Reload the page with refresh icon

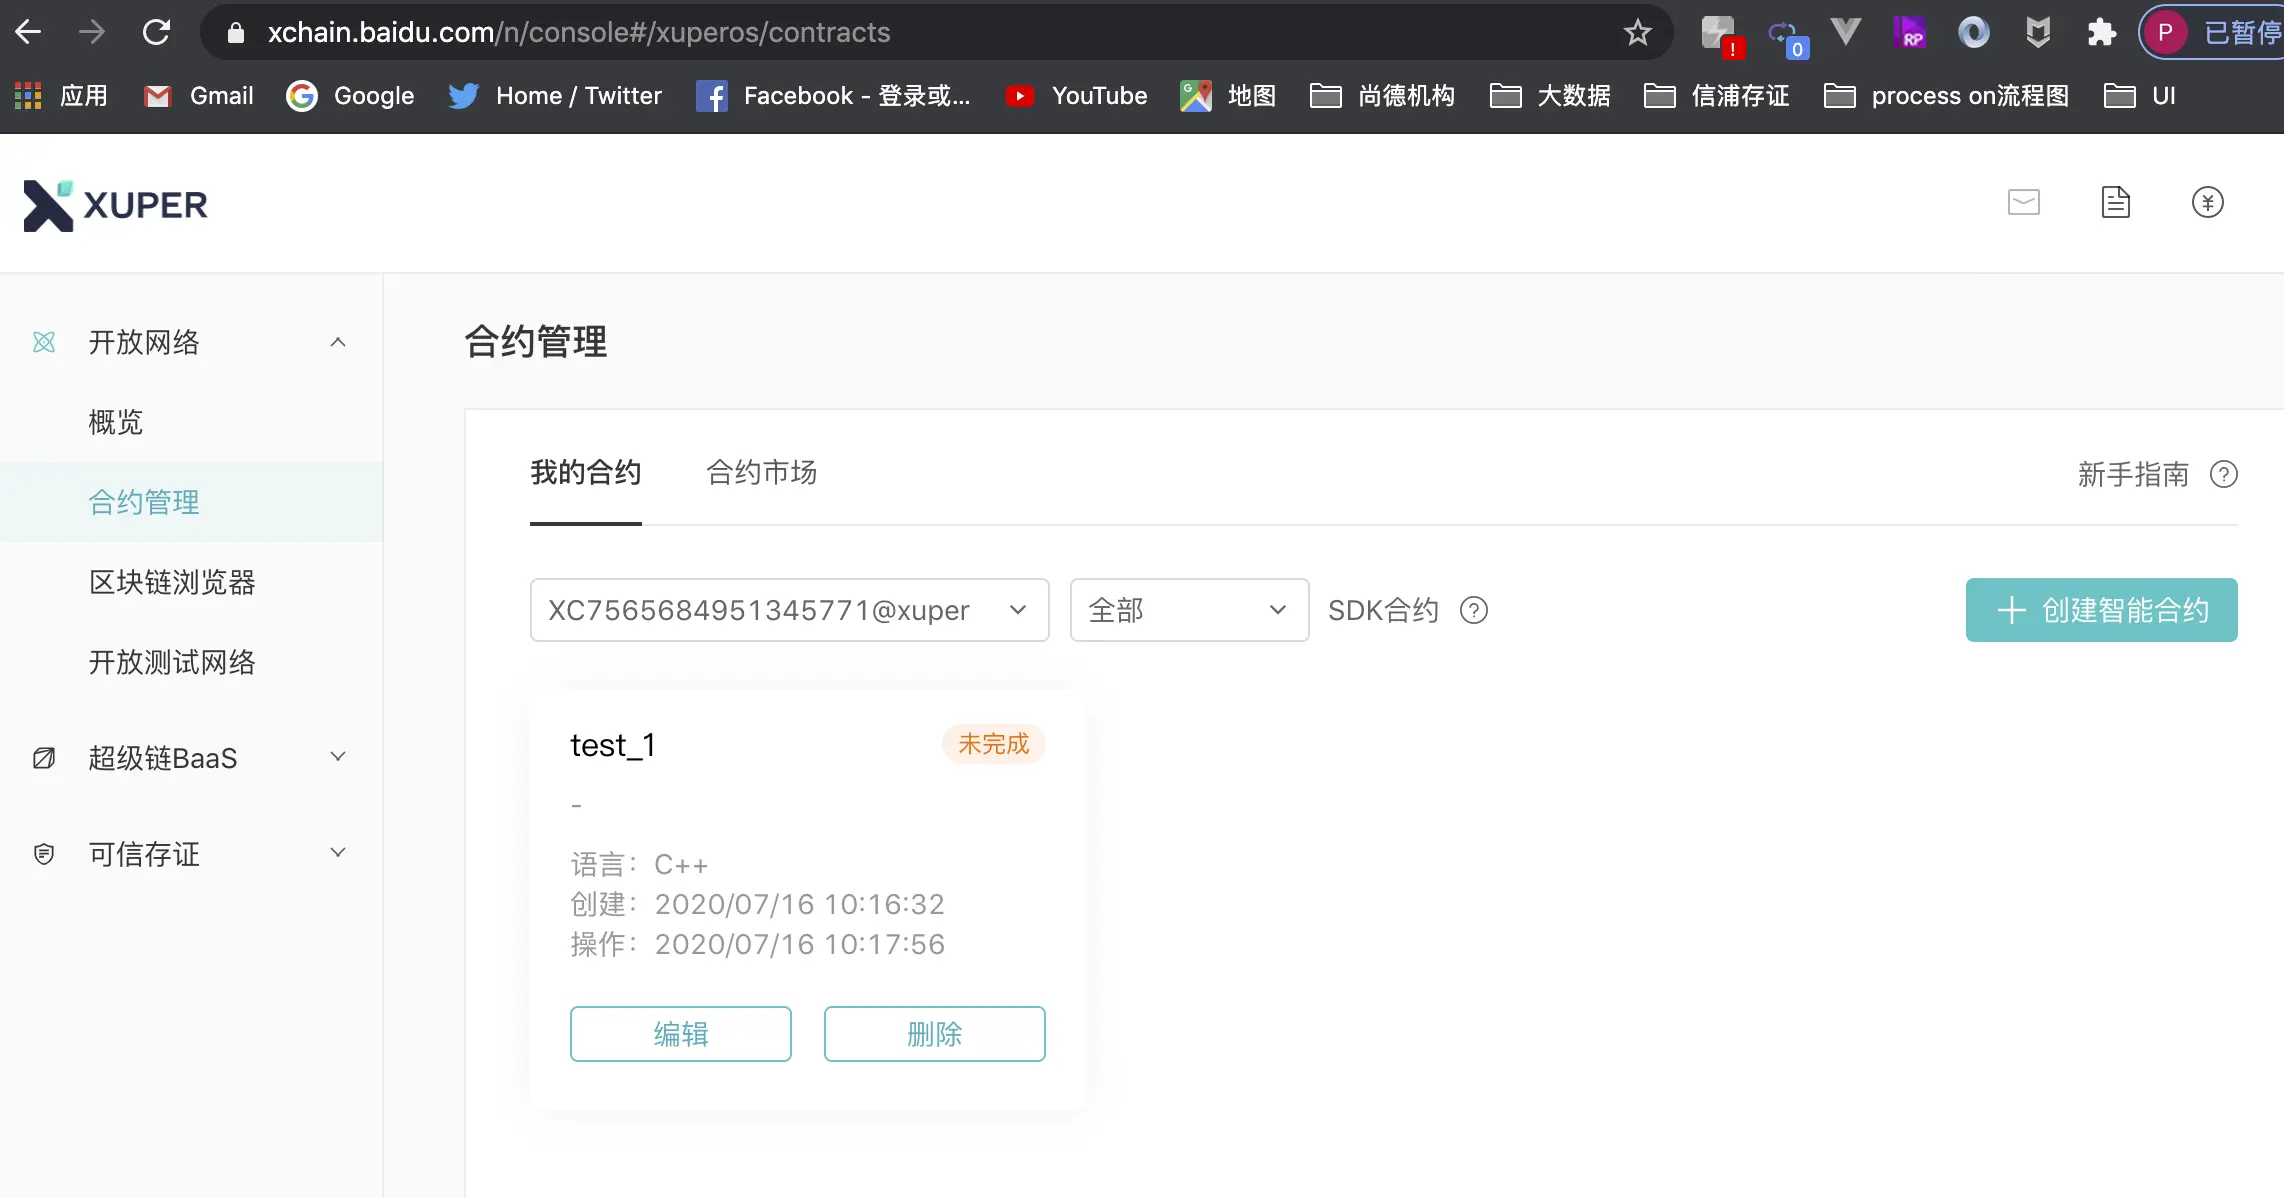click(156, 33)
